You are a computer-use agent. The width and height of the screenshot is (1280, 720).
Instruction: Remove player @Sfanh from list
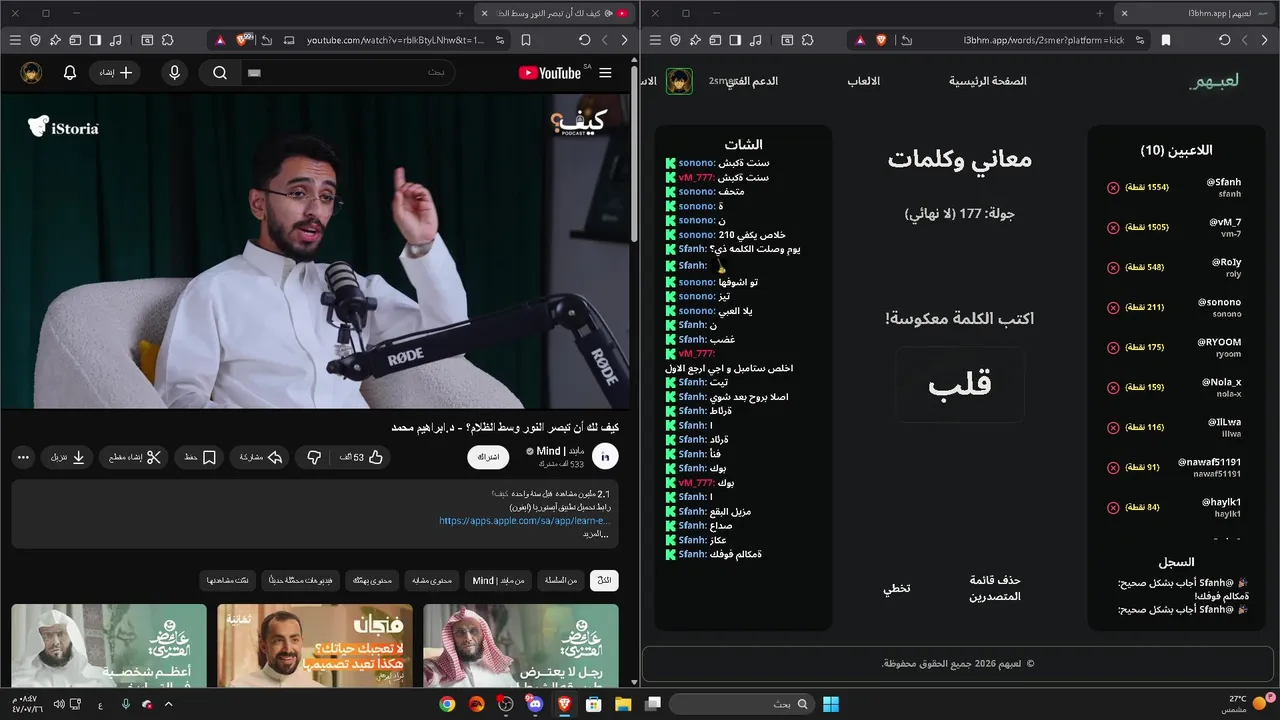[x=1113, y=187]
